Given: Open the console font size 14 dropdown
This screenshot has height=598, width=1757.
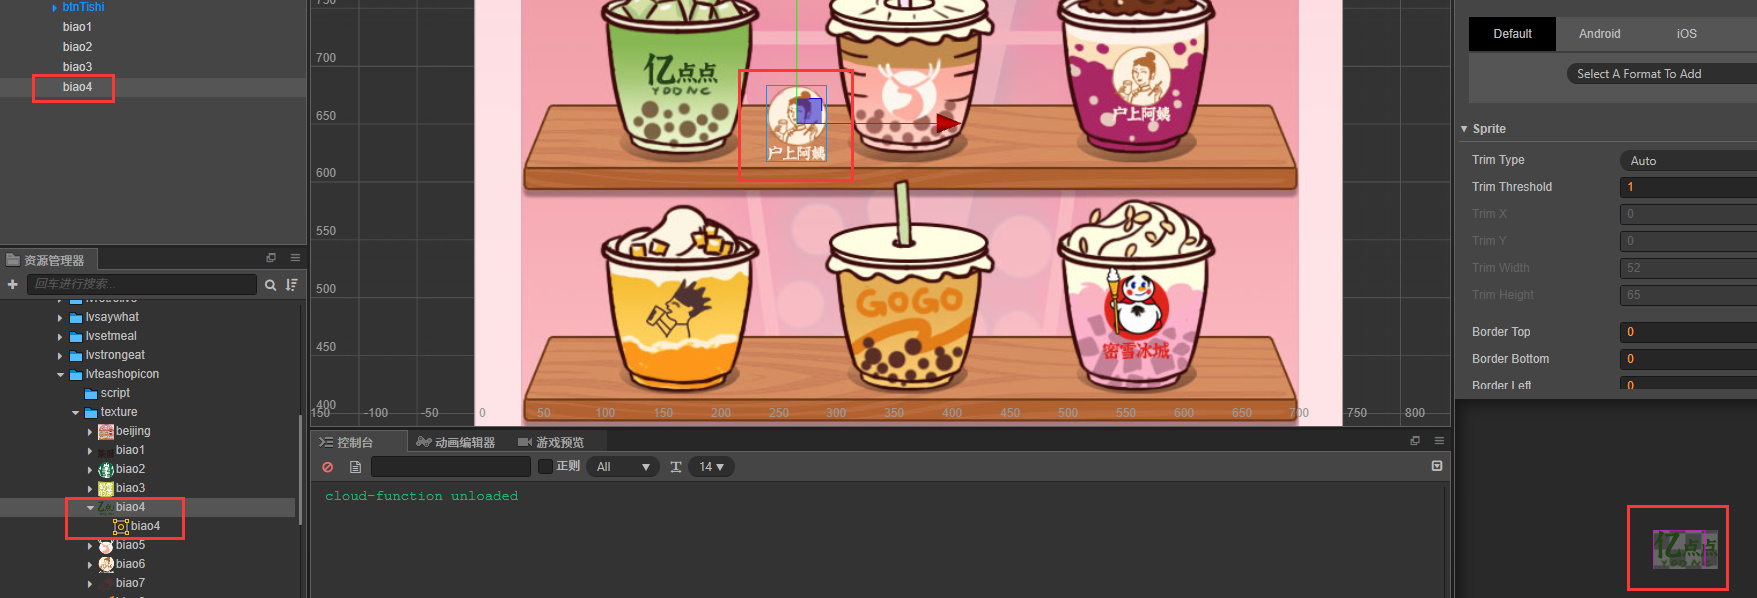Looking at the screenshot, I should click(x=711, y=467).
